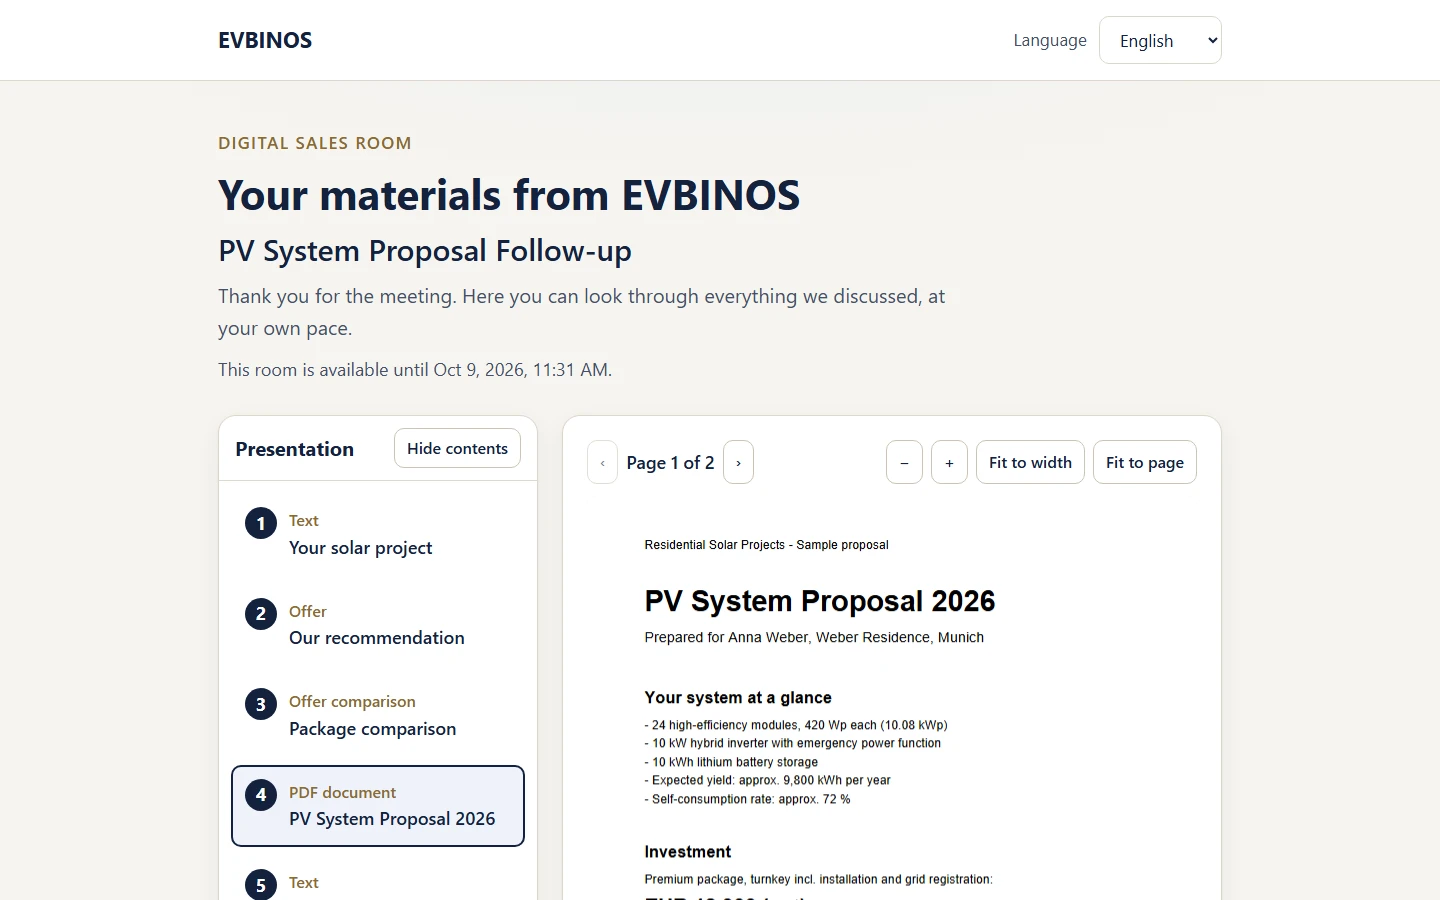Viewport: 1440px width, 900px height.
Task: Select 'PV System Proposal 2026' PDF item
Action: [x=378, y=806]
